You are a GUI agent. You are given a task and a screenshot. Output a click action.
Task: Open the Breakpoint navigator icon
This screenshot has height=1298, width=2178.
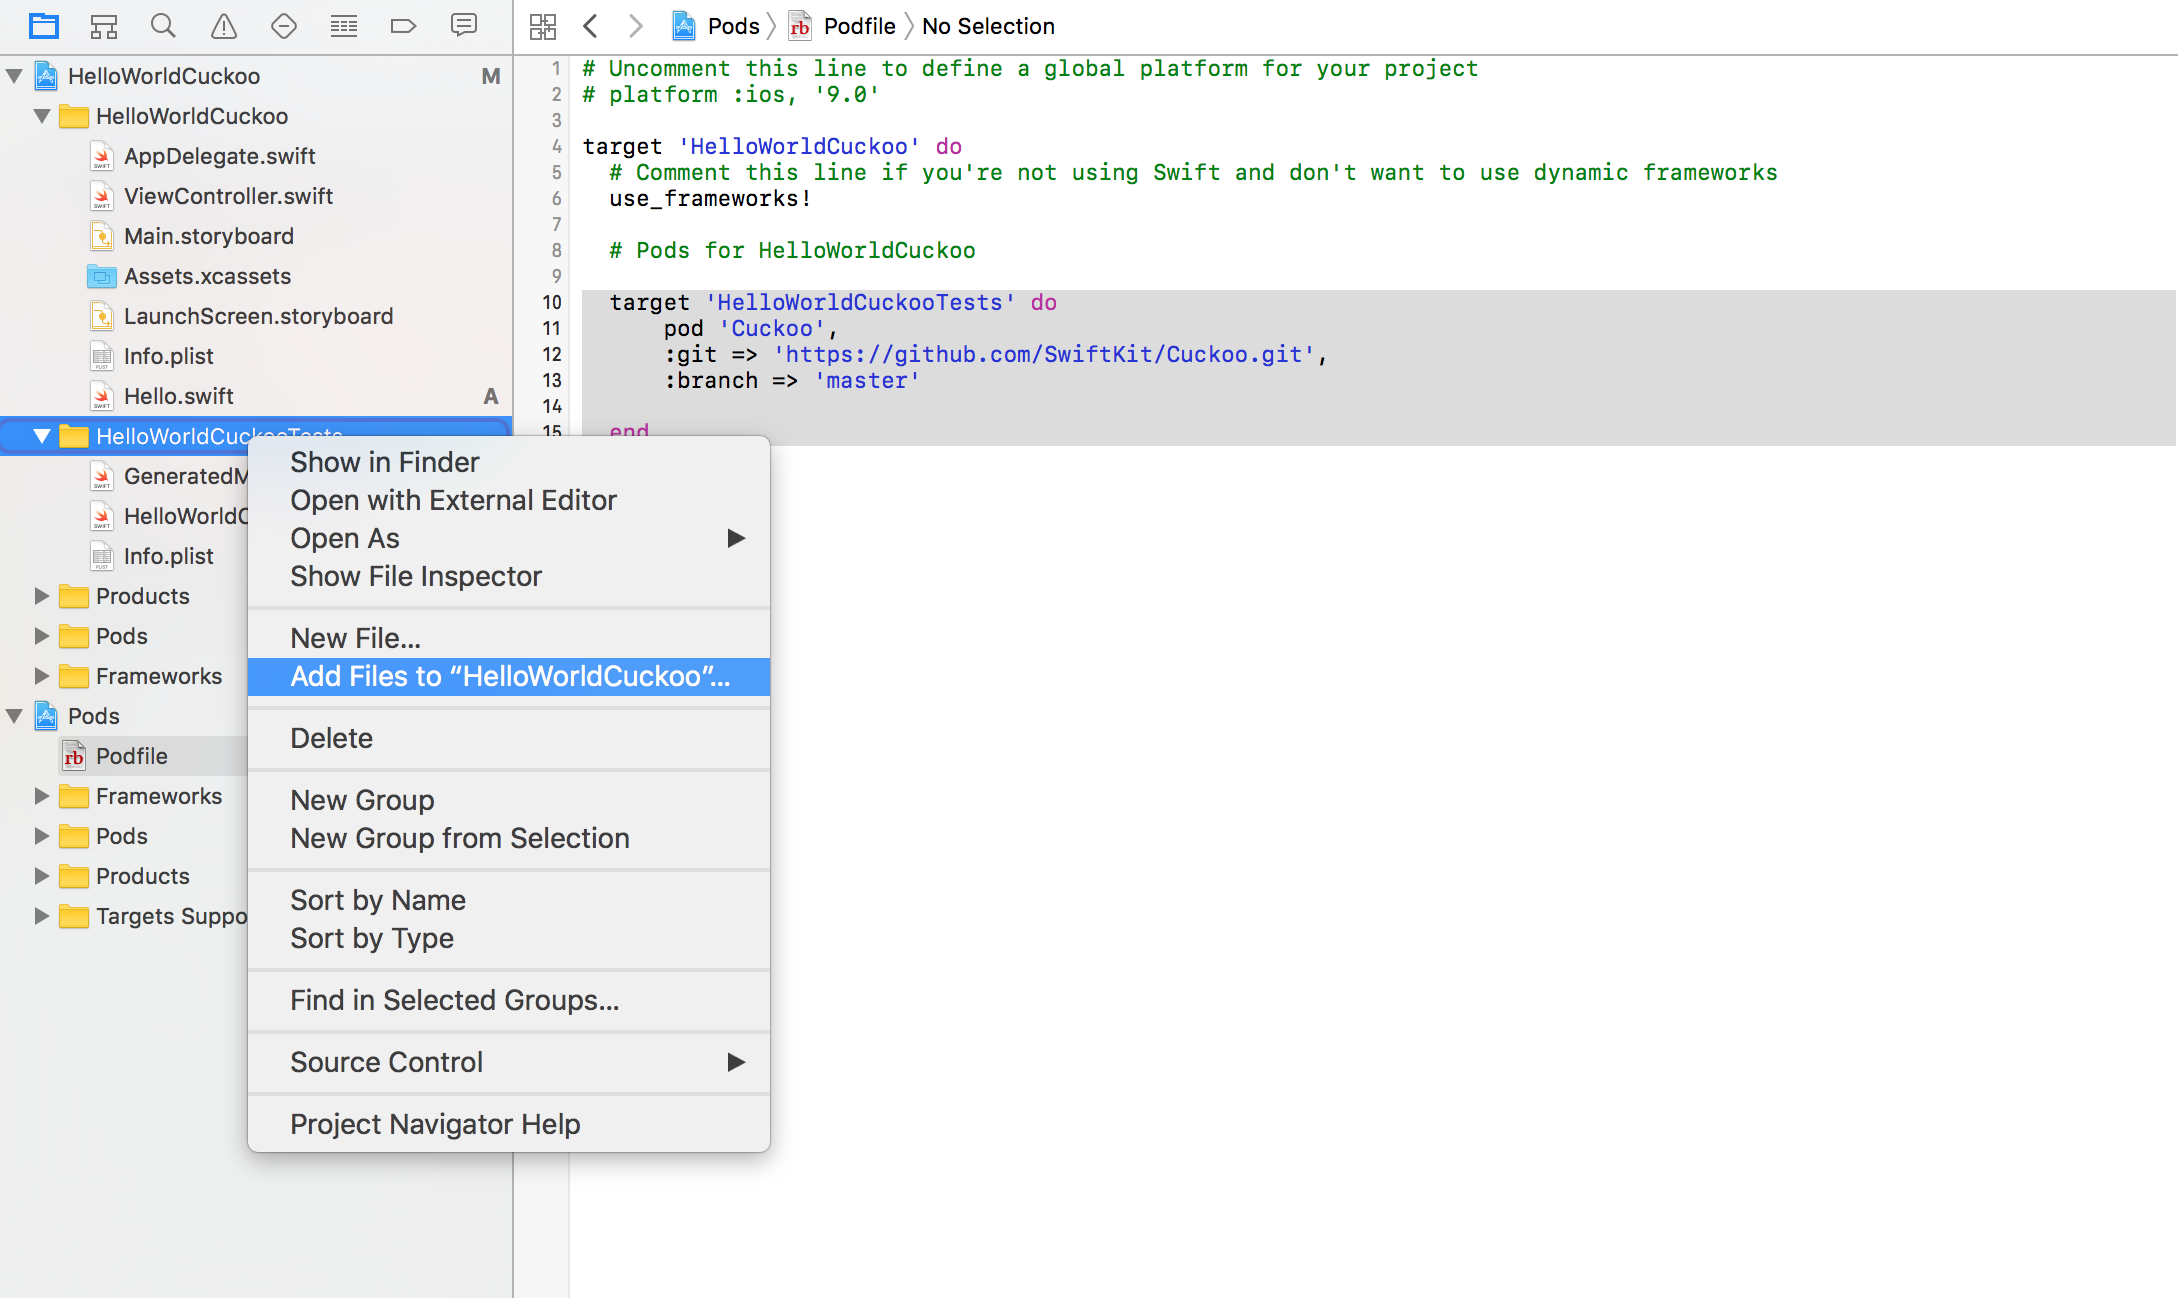pos(403,26)
